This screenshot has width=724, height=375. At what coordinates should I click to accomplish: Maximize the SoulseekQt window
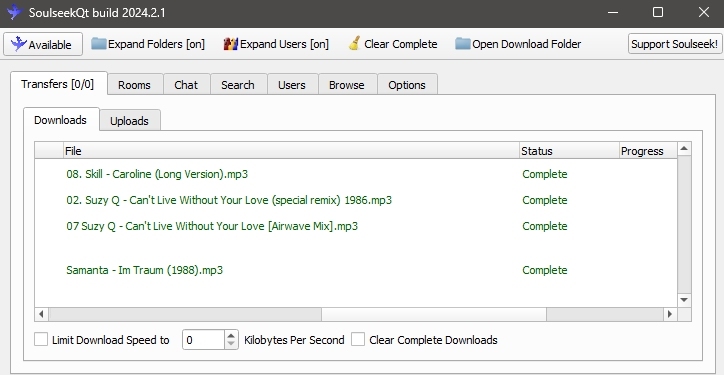pos(658,12)
